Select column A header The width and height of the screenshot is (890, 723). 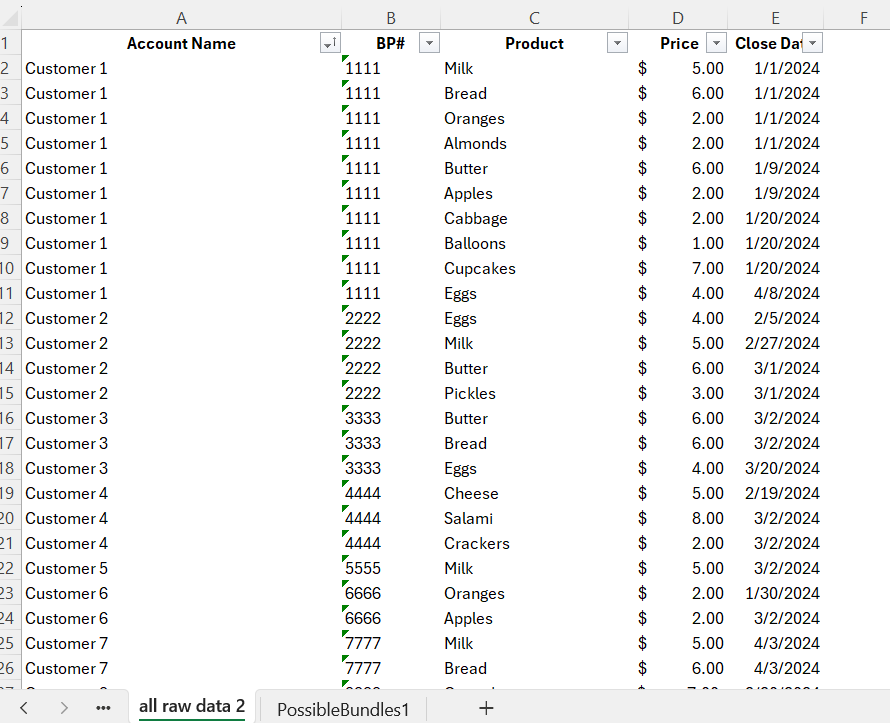[182, 18]
